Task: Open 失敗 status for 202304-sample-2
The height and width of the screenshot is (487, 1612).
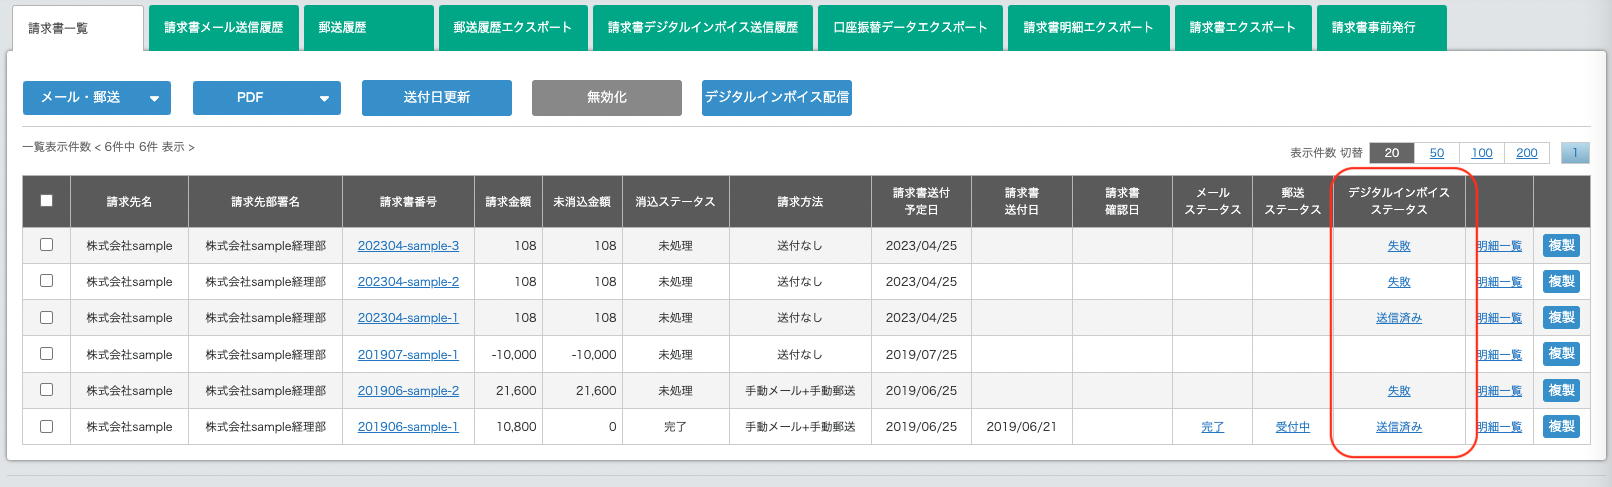Action: (1399, 282)
